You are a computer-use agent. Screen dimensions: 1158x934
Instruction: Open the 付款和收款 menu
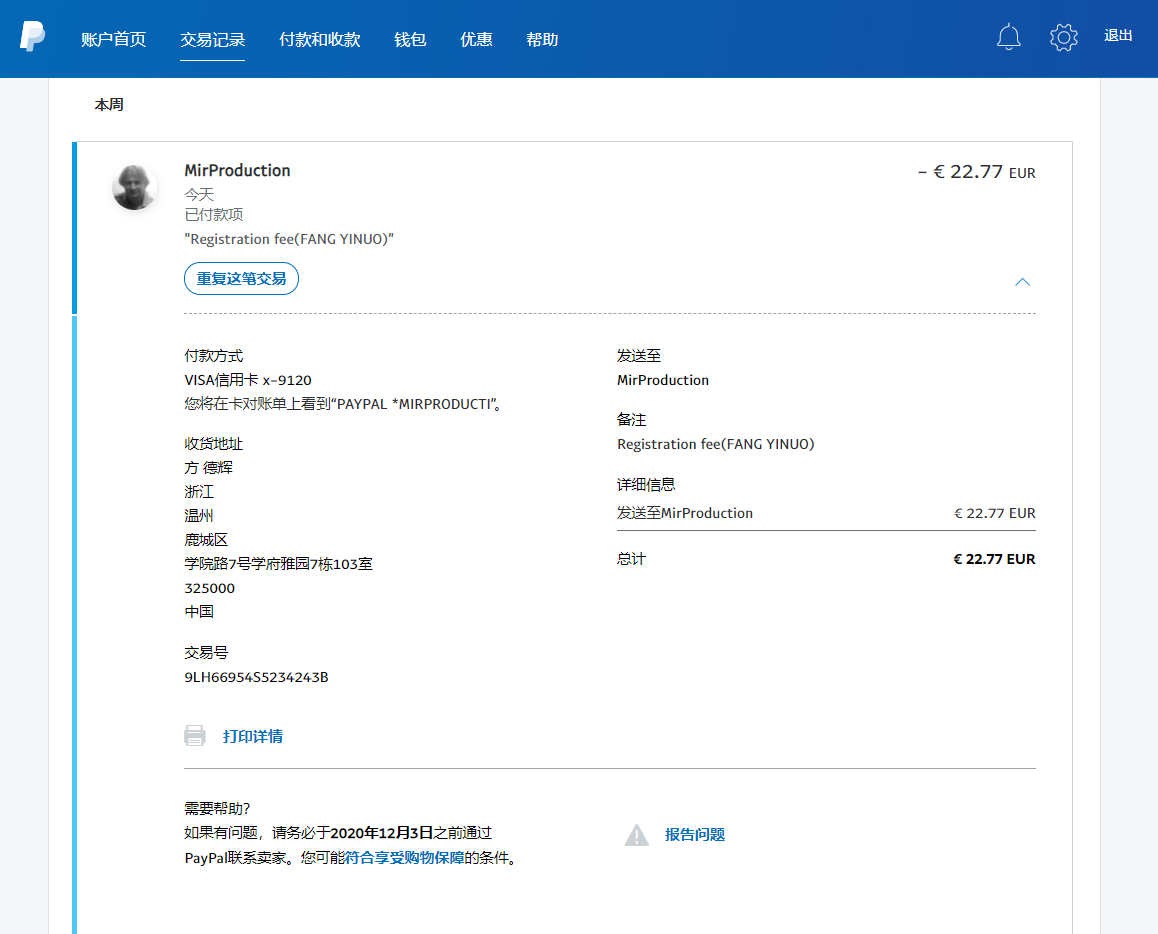coord(319,39)
